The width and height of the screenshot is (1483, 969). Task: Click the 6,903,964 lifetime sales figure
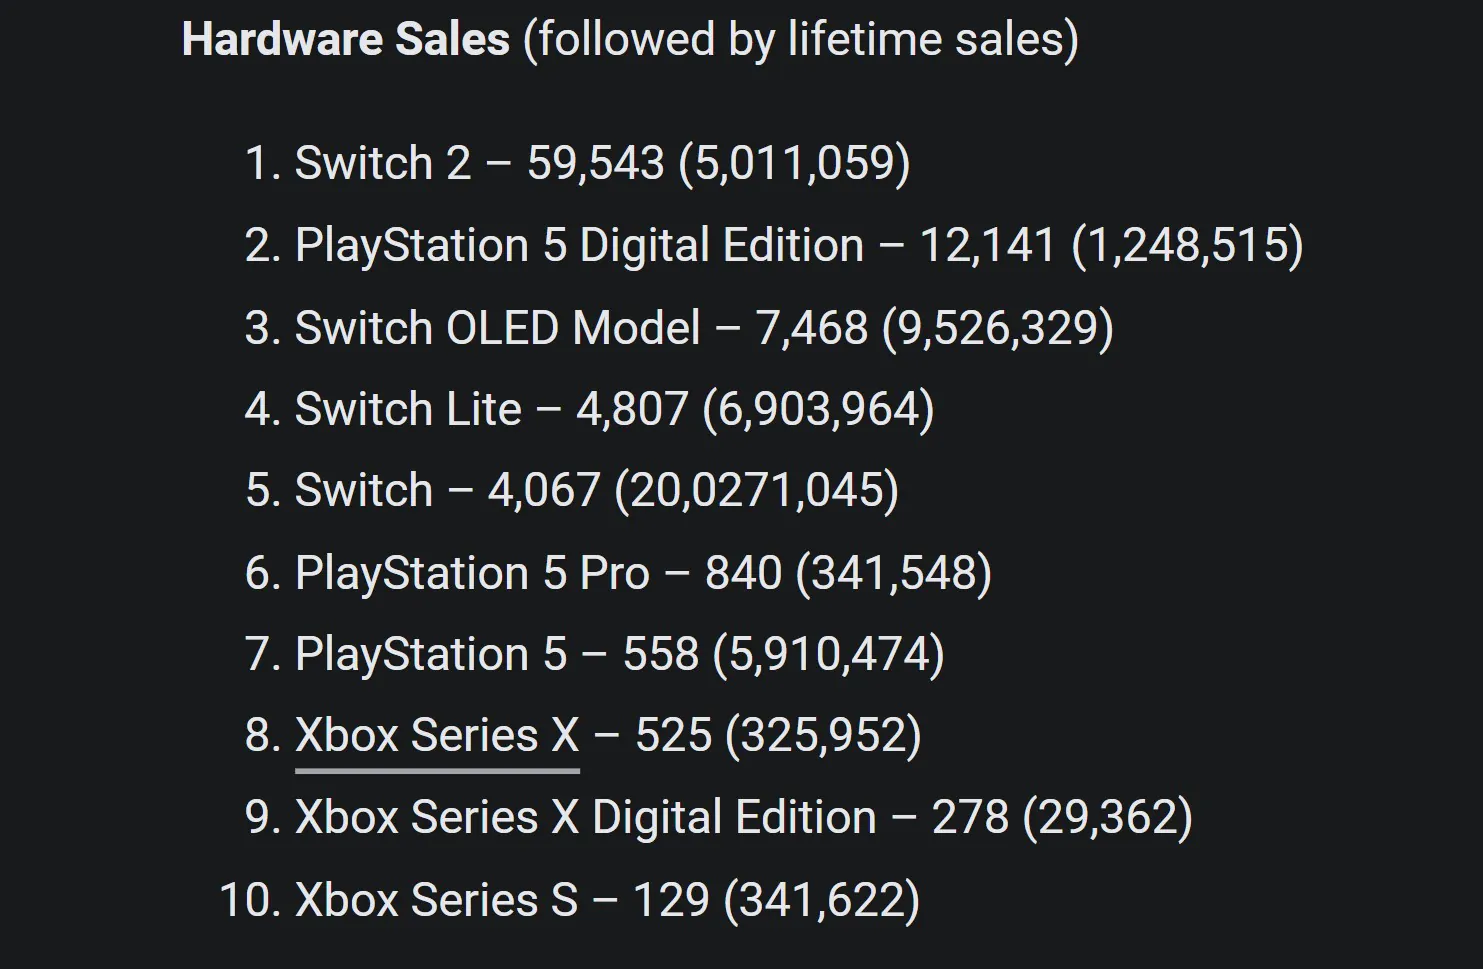coord(818,410)
